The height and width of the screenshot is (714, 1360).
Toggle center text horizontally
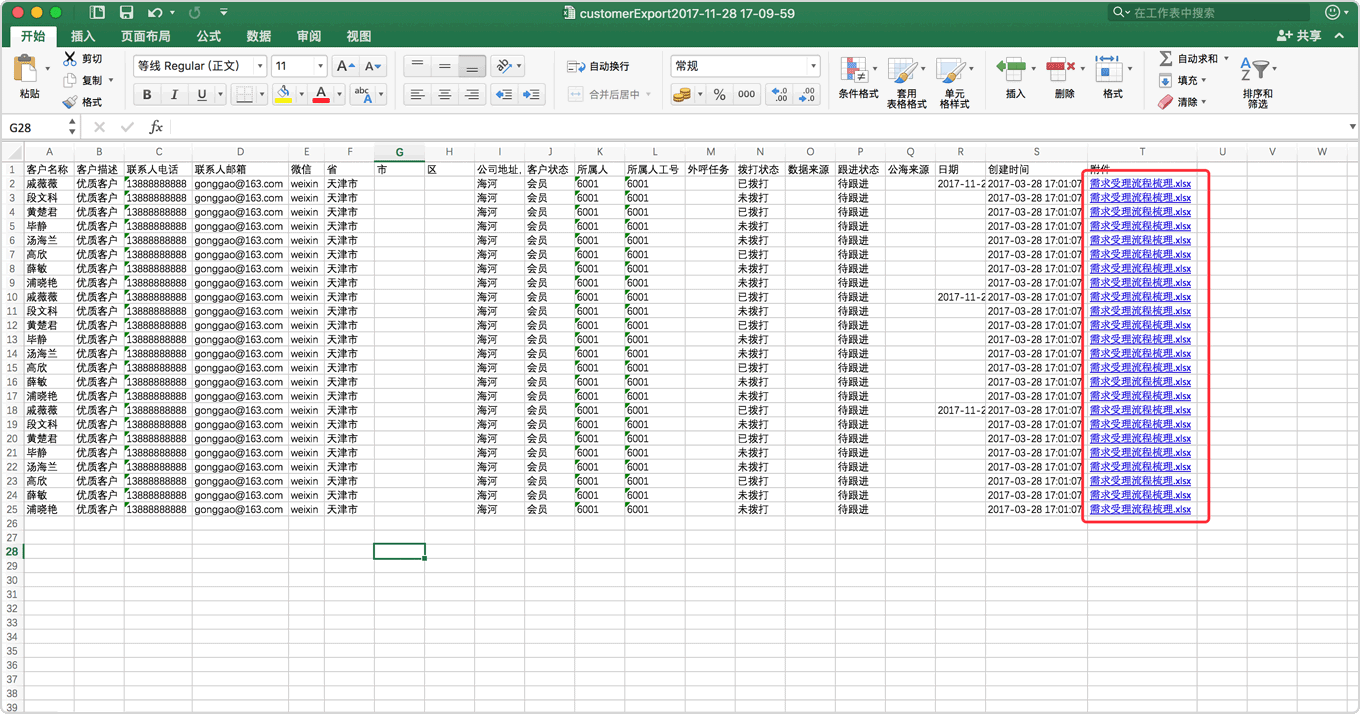pos(445,94)
